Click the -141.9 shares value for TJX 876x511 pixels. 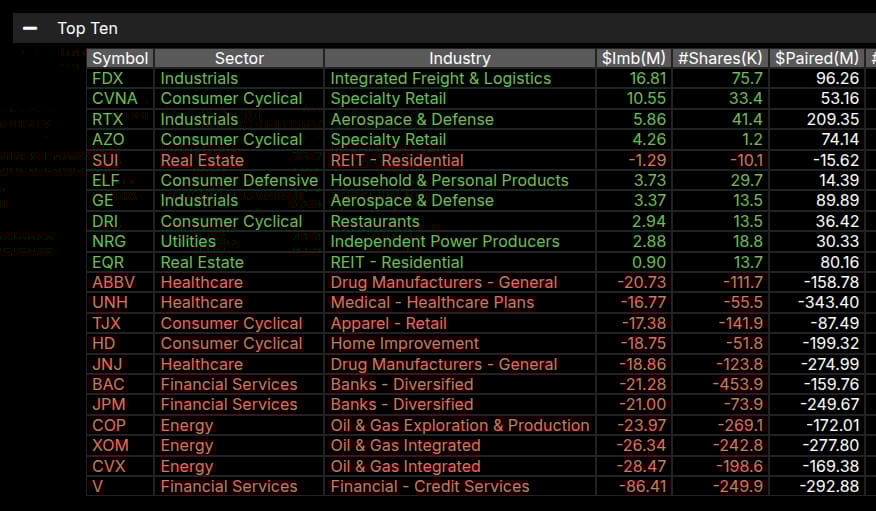[720, 323]
